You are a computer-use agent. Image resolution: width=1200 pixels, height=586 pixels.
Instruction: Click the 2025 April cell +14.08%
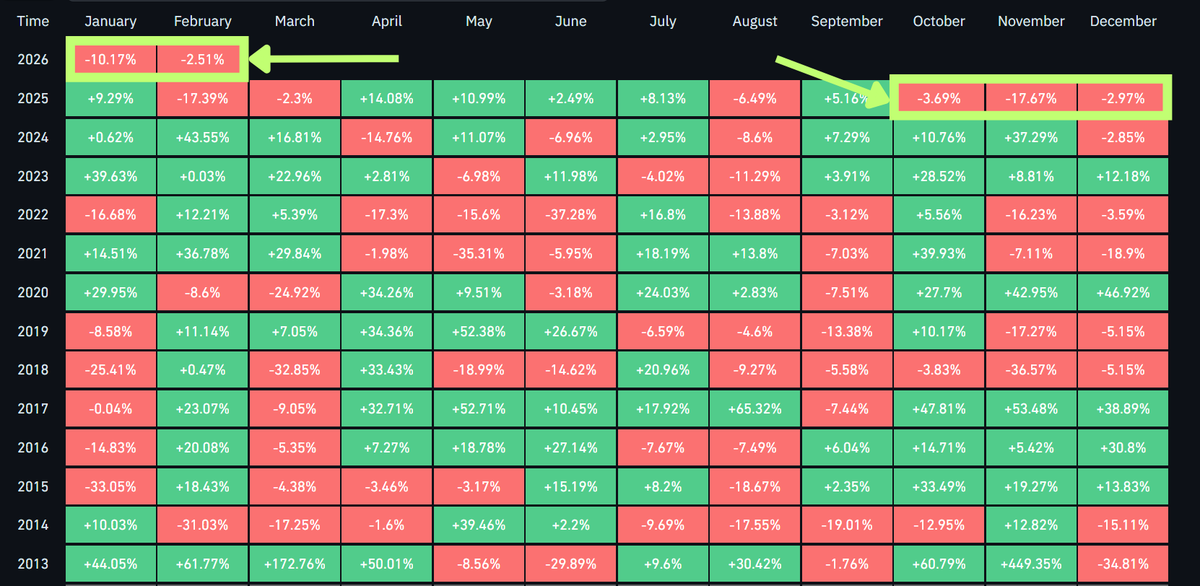click(386, 99)
